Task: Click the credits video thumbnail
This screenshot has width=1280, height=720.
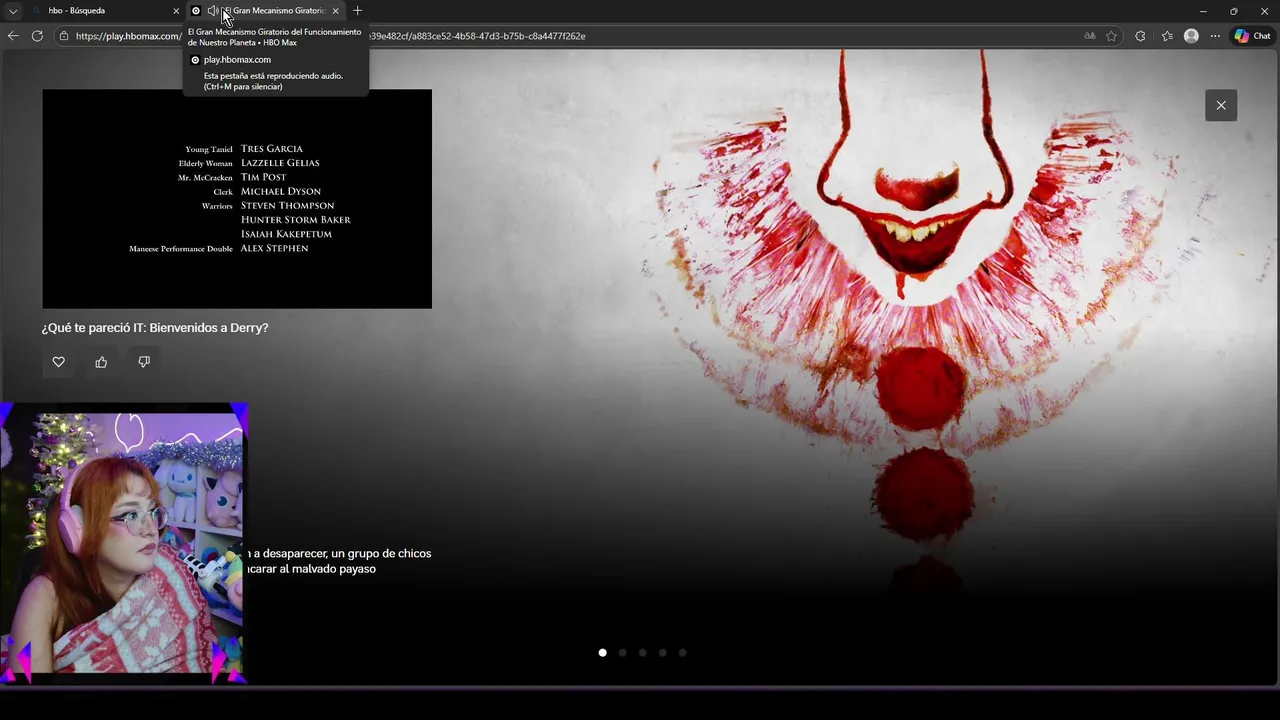Action: [237, 199]
